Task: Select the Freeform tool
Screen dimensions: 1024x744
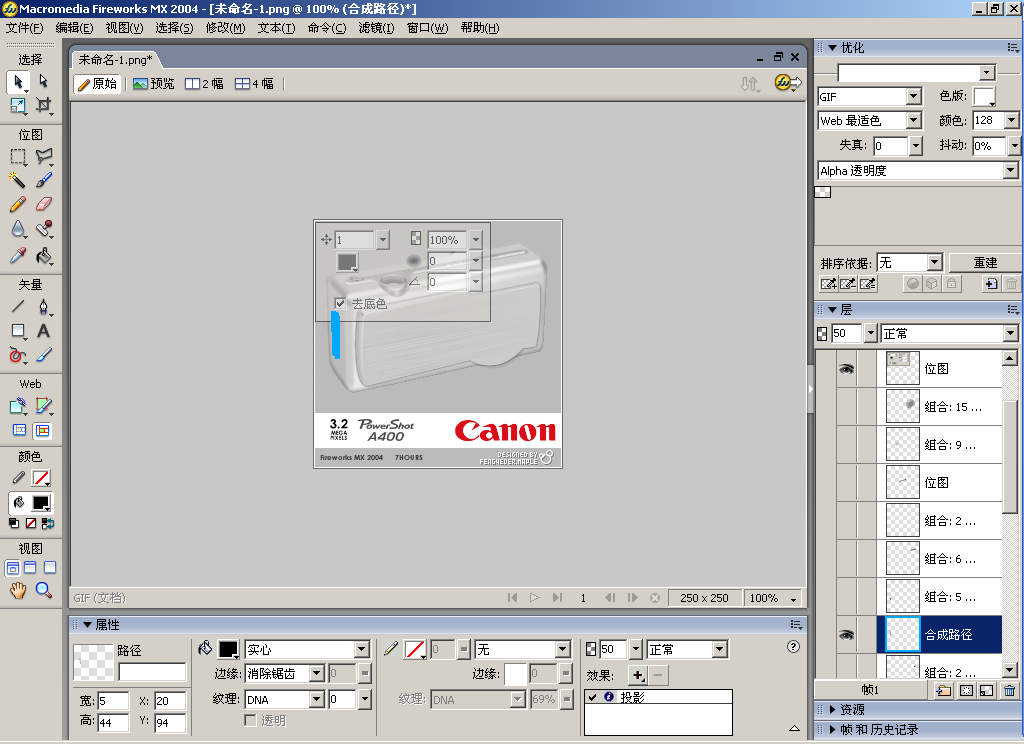Action: click(x=18, y=355)
